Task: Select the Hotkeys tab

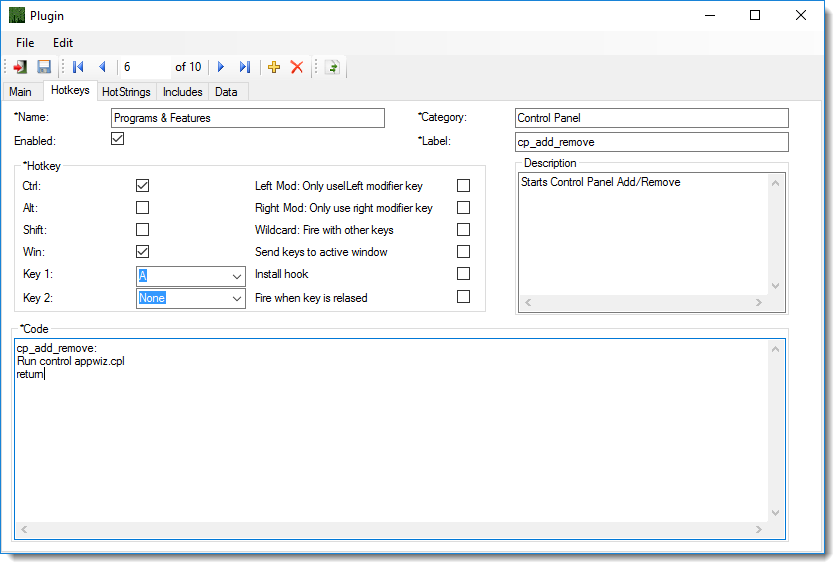Action: (x=70, y=91)
